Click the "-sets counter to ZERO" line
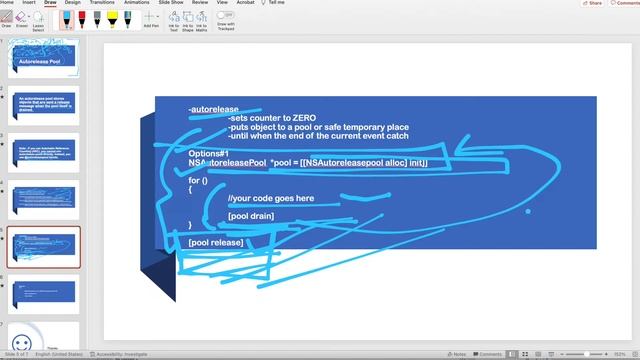Screen dimensions: 640x360 [272, 118]
